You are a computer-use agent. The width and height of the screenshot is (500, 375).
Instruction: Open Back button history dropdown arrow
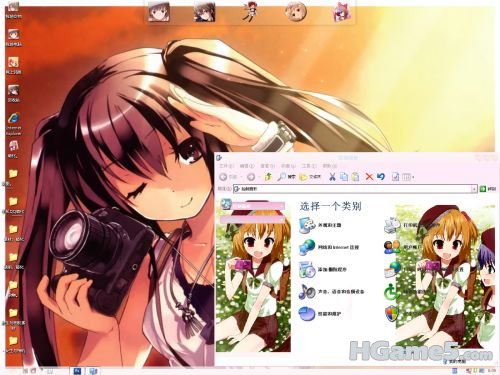[x=242, y=177]
